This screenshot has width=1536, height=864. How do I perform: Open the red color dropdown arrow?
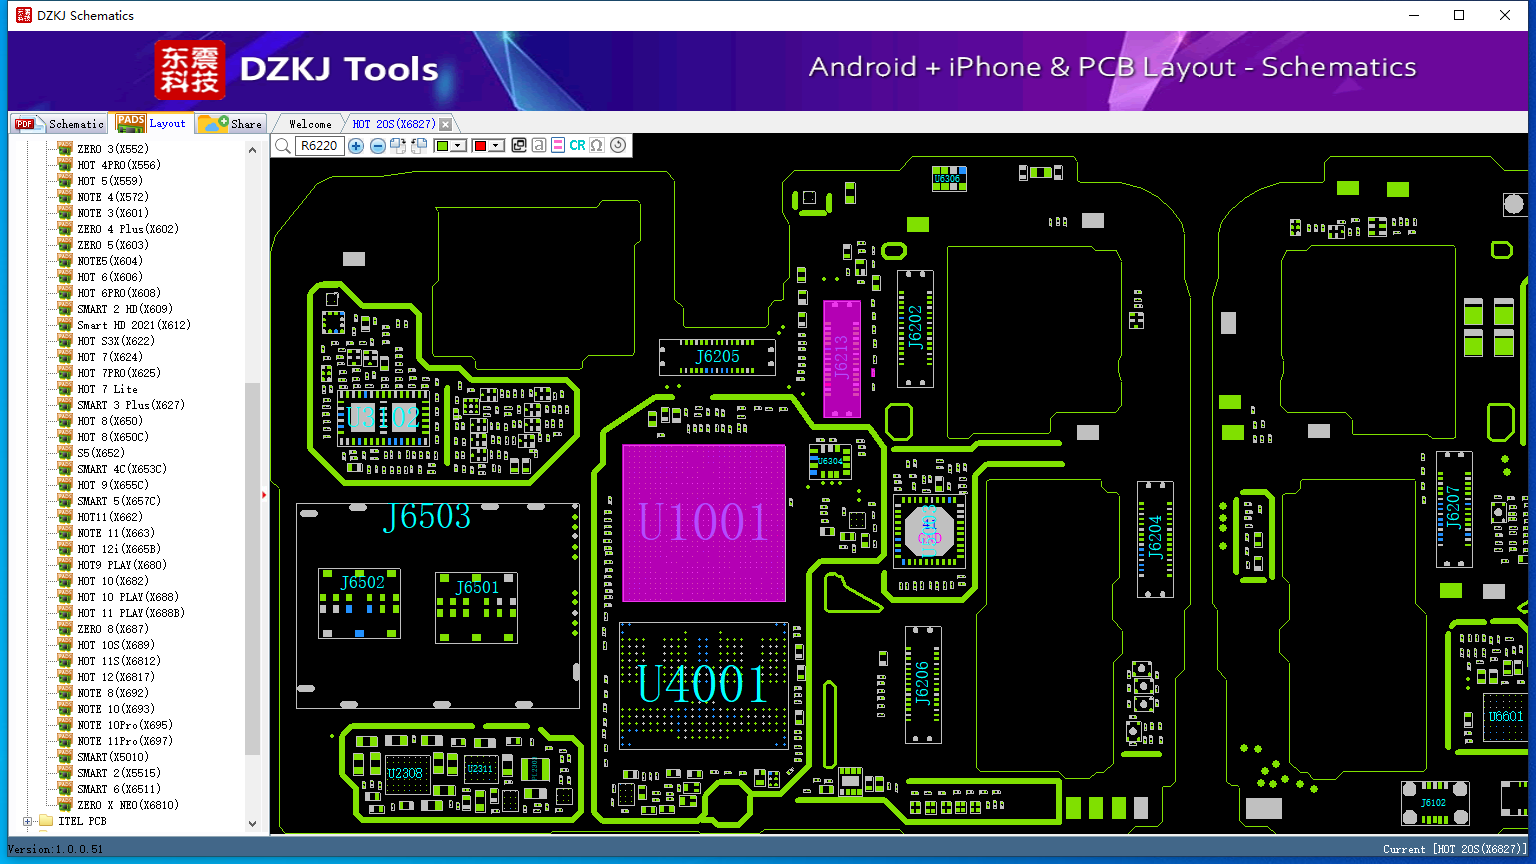495,146
